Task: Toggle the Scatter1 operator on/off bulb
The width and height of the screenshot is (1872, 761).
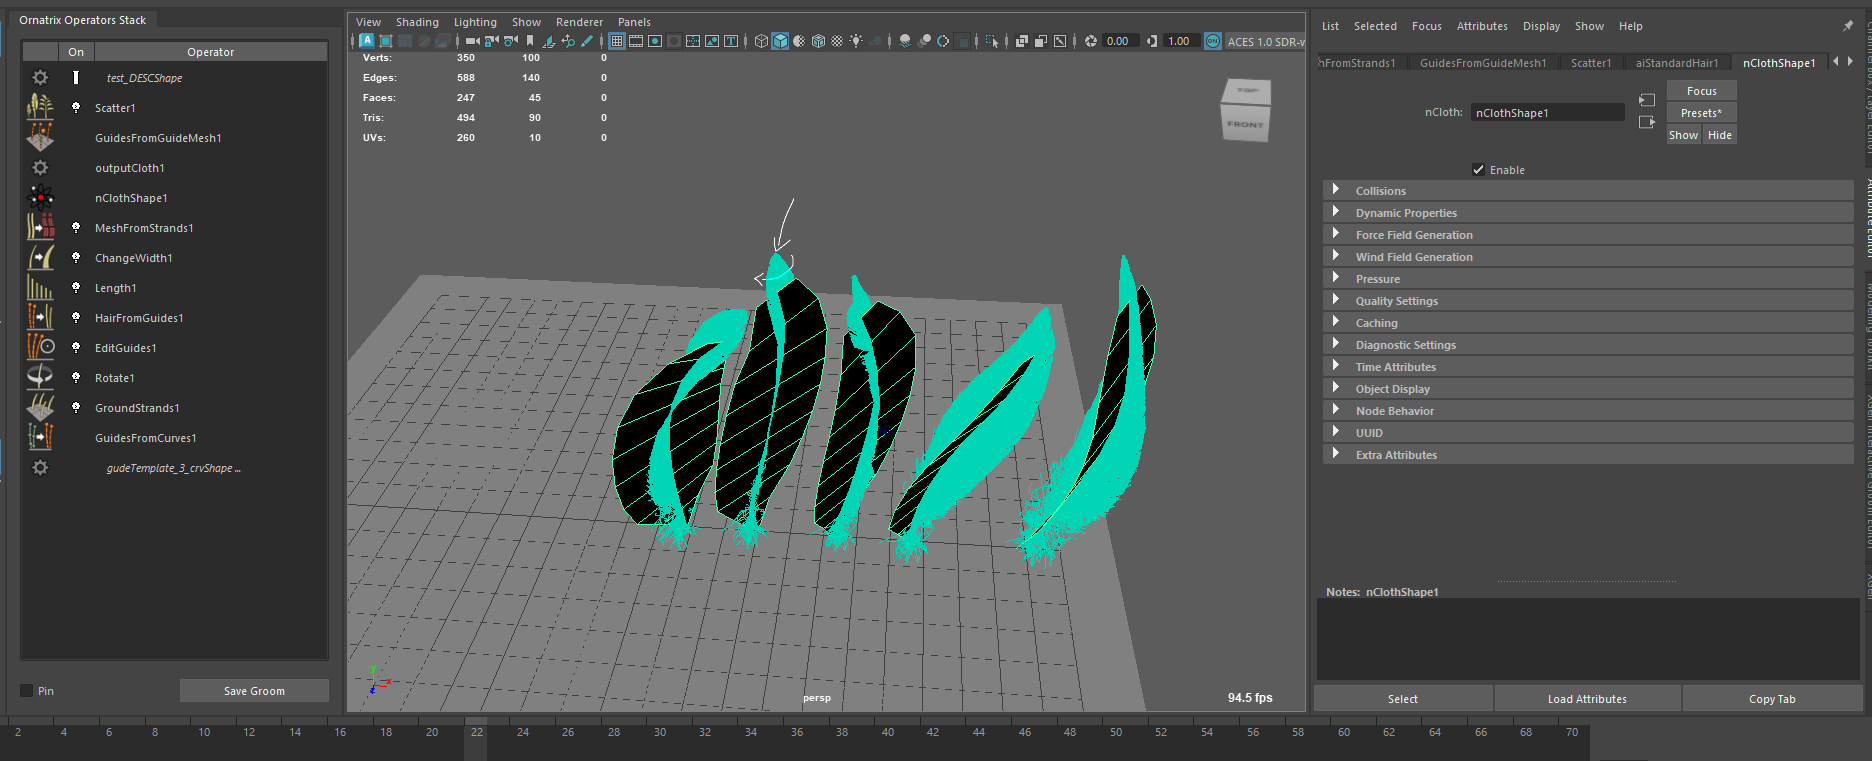Action: (76, 108)
